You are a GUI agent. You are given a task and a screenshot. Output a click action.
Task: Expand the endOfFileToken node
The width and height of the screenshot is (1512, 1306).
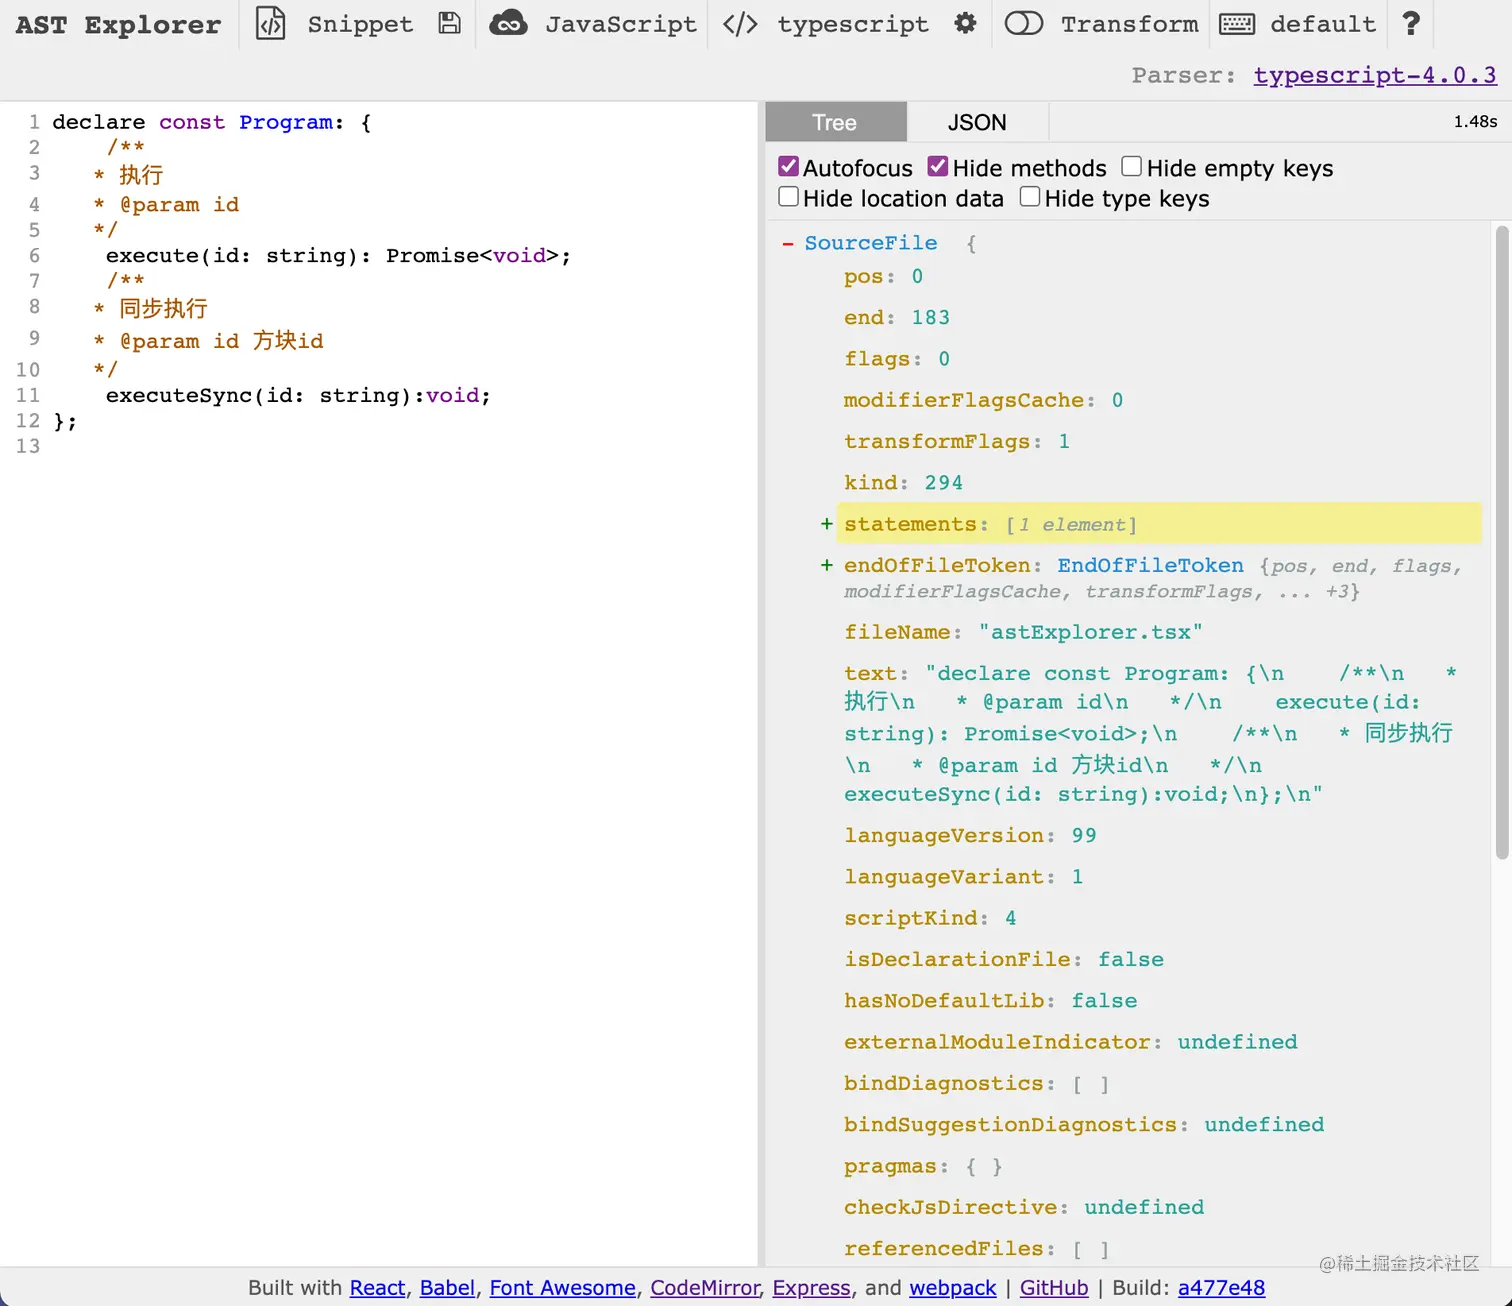point(827,564)
